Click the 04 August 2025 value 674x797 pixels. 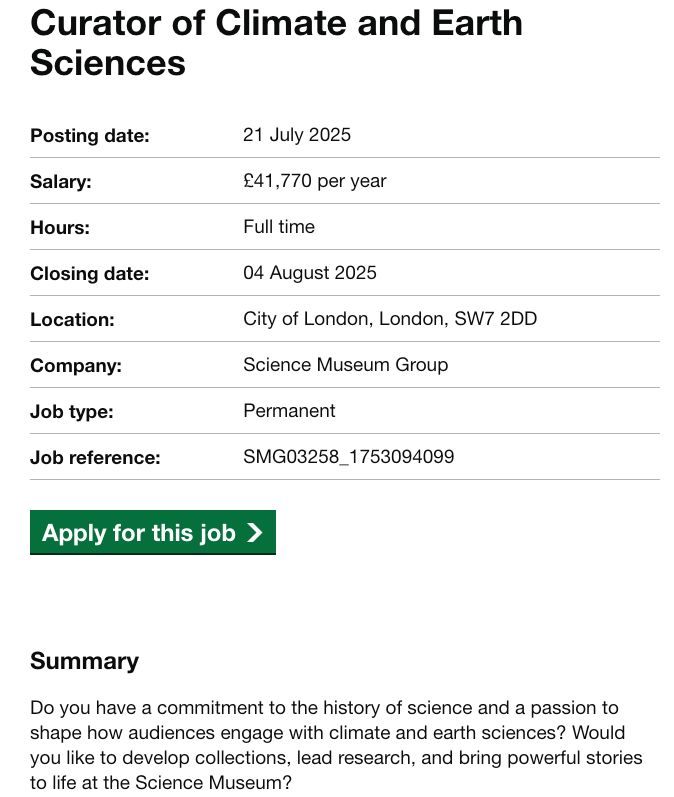tap(310, 273)
